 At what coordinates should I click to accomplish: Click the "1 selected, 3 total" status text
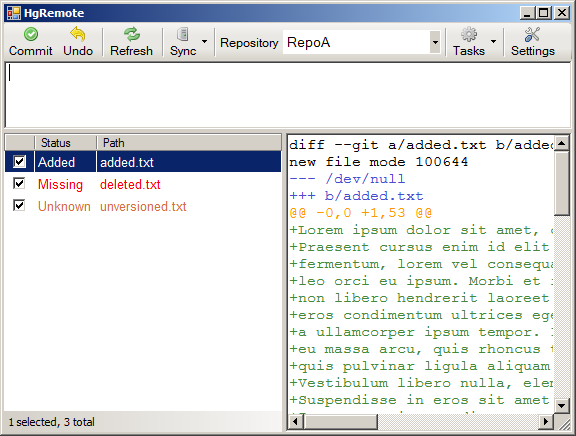(x=51, y=422)
